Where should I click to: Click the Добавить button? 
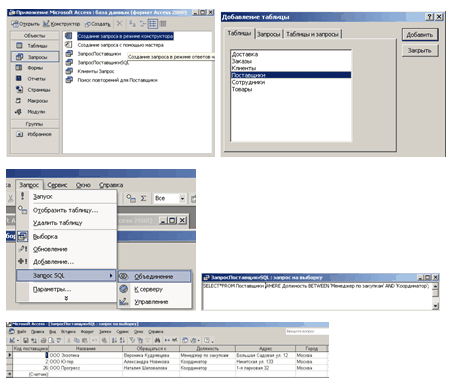pos(420,35)
